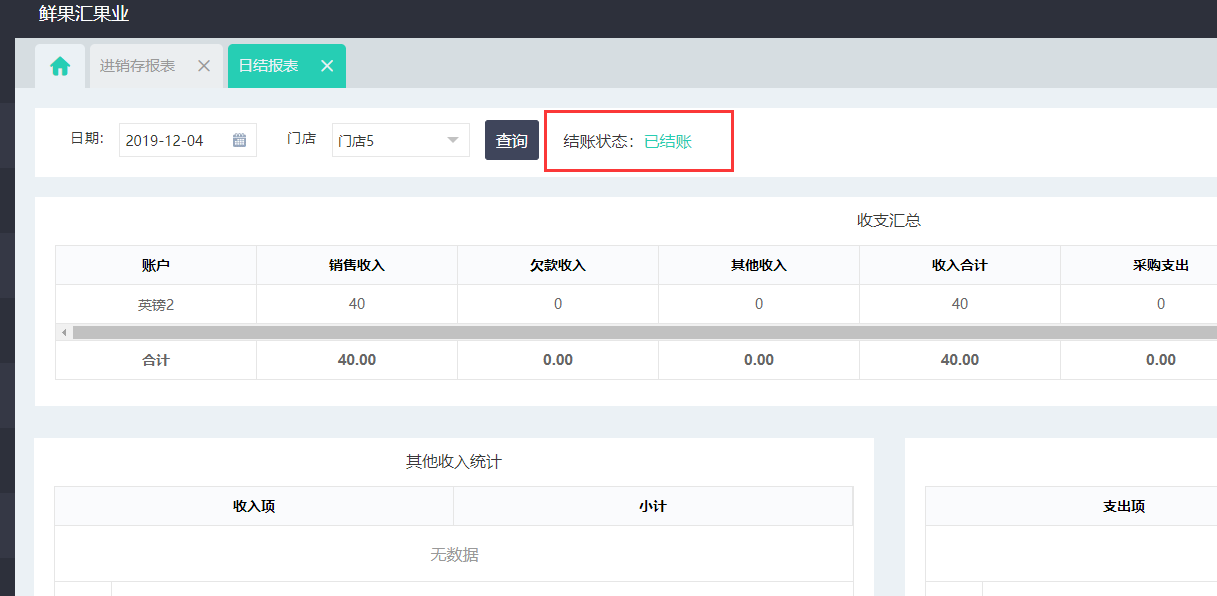Click the 收入项 column header
Image resolution: width=1217 pixels, height=596 pixels.
tap(254, 506)
